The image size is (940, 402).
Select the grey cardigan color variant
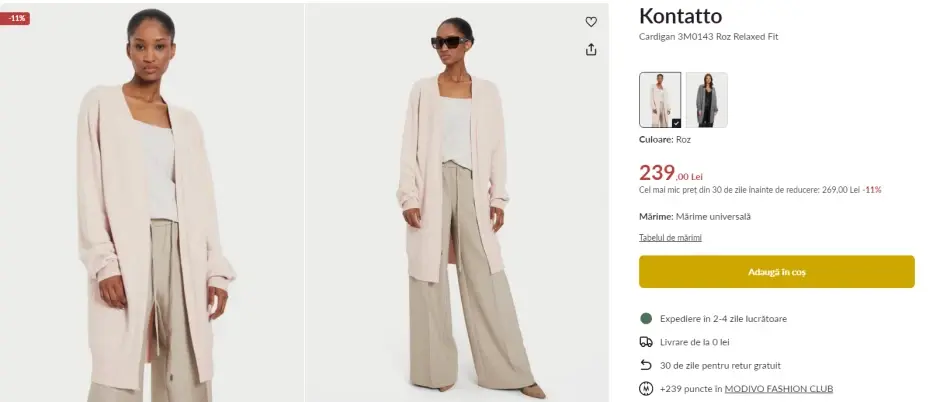706,99
